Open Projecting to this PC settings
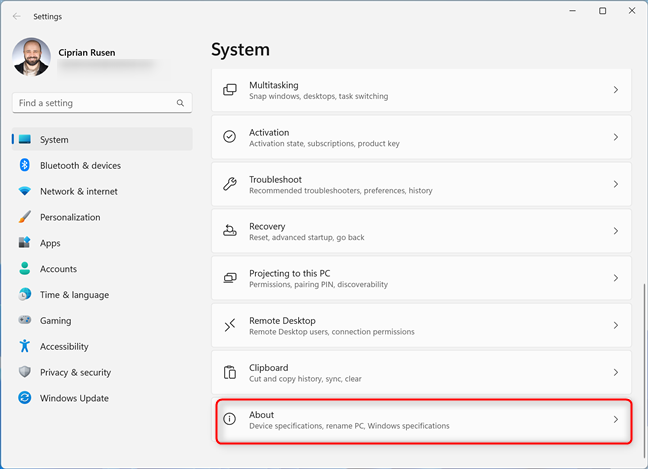The image size is (648, 469). click(420, 278)
